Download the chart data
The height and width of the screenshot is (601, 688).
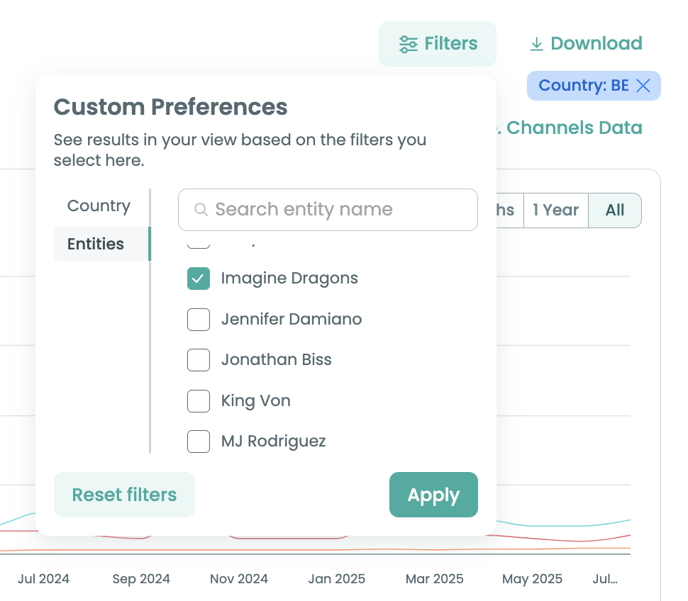pyautogui.click(x=585, y=44)
